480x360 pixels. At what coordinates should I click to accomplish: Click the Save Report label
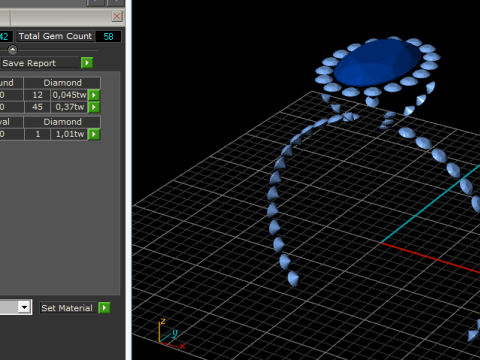(29, 63)
